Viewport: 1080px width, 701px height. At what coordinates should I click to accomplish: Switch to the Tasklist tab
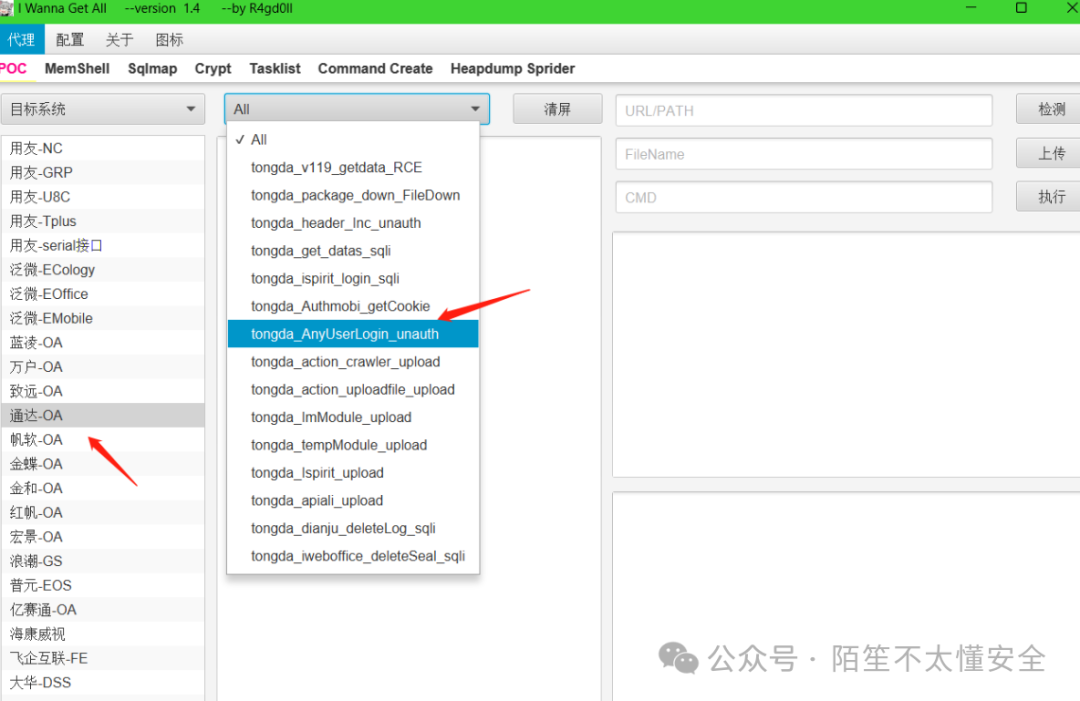pyautogui.click(x=274, y=68)
